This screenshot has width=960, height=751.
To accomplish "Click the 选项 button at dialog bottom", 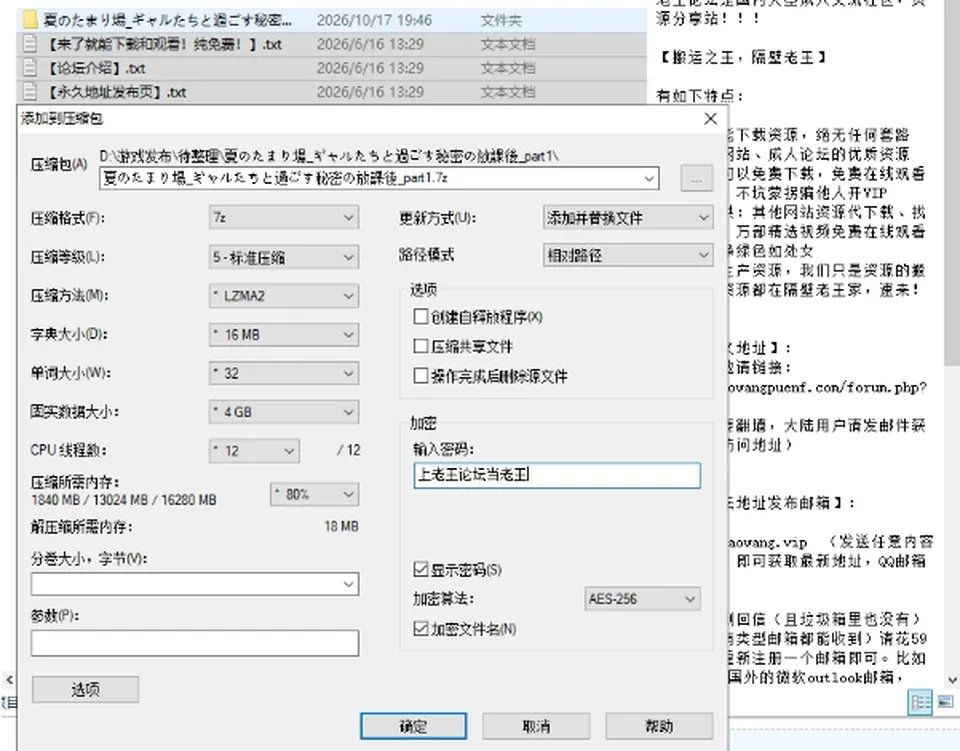I will (85, 689).
